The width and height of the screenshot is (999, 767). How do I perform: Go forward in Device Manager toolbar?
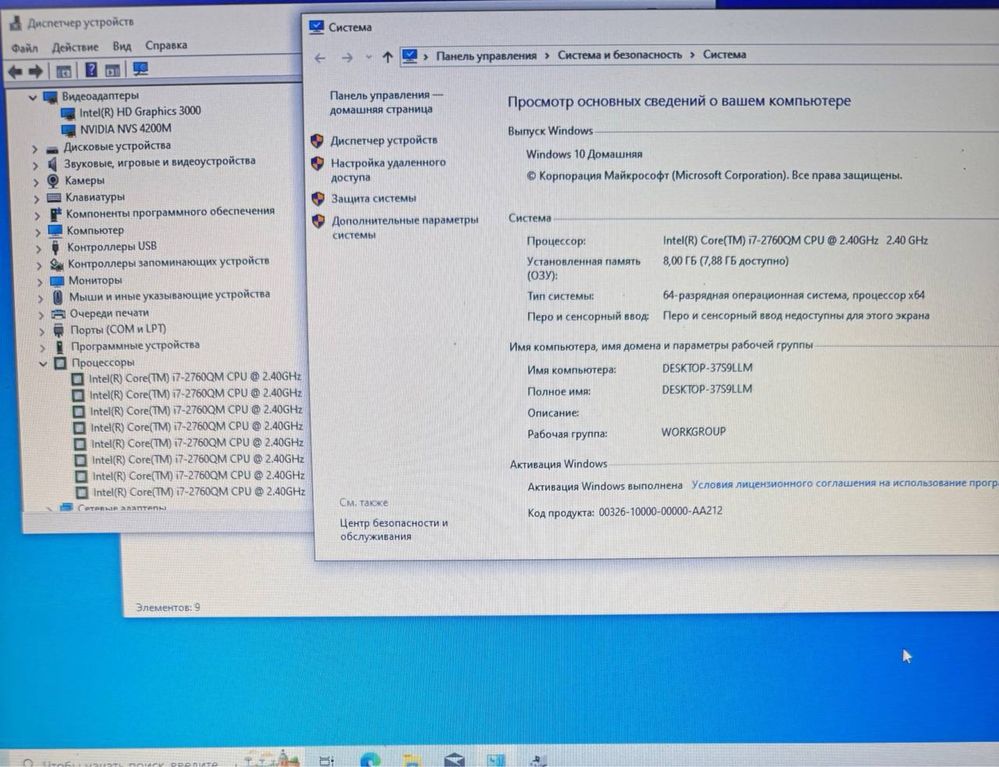tap(36, 71)
